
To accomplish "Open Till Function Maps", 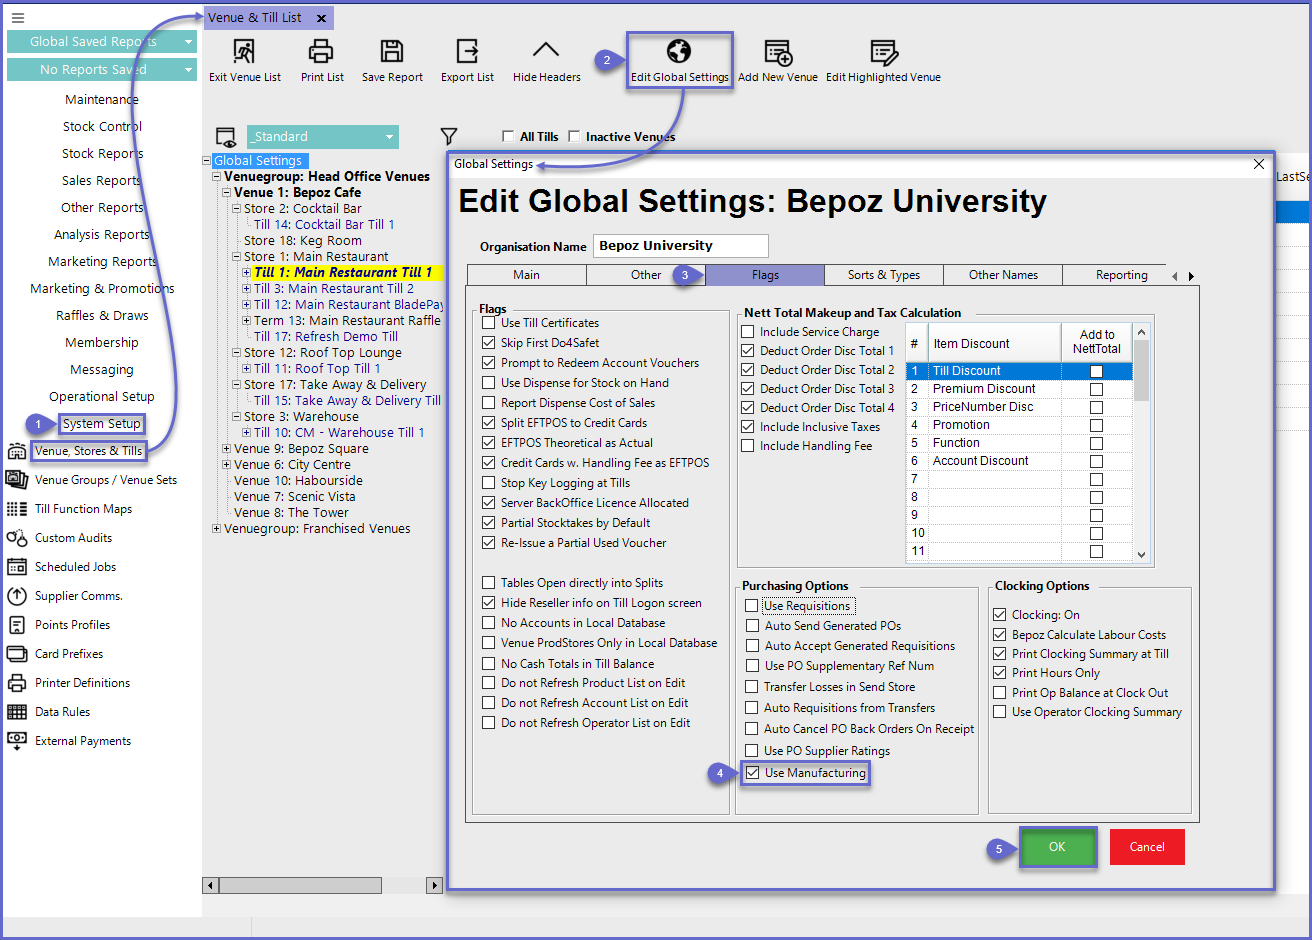I will point(83,509).
